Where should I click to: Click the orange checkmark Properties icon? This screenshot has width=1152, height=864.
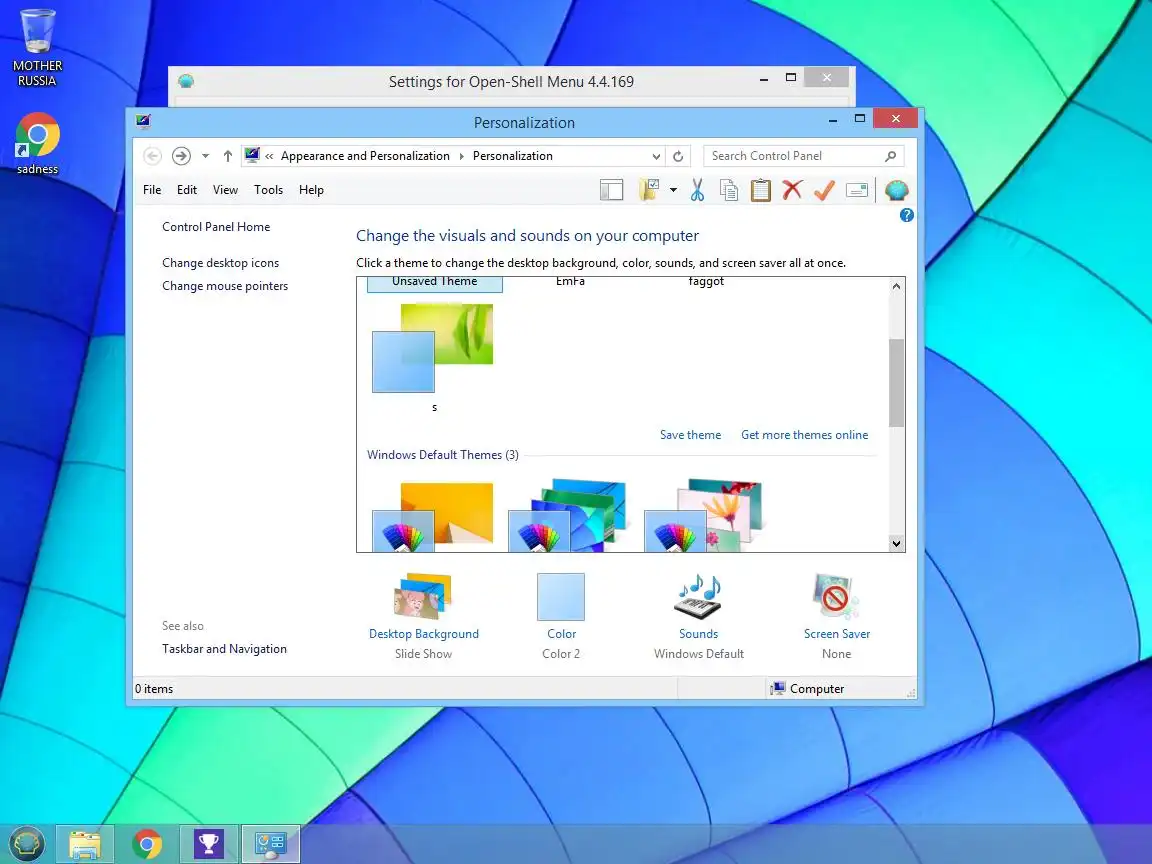(x=824, y=190)
